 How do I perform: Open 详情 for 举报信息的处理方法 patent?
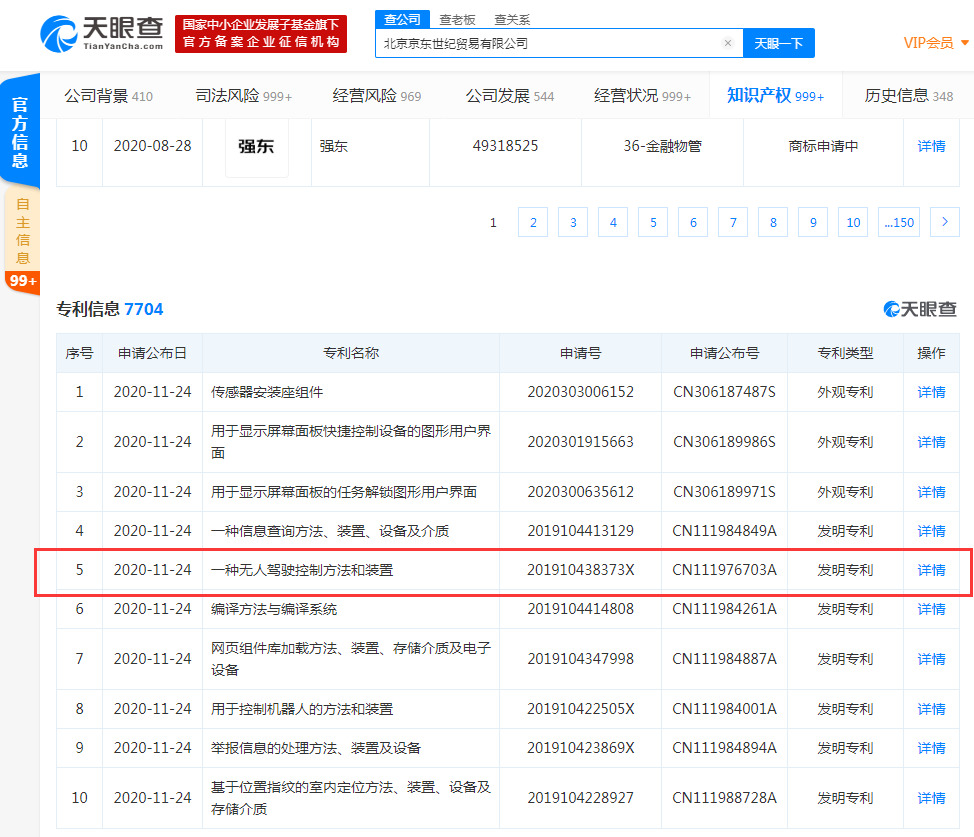[x=931, y=748]
